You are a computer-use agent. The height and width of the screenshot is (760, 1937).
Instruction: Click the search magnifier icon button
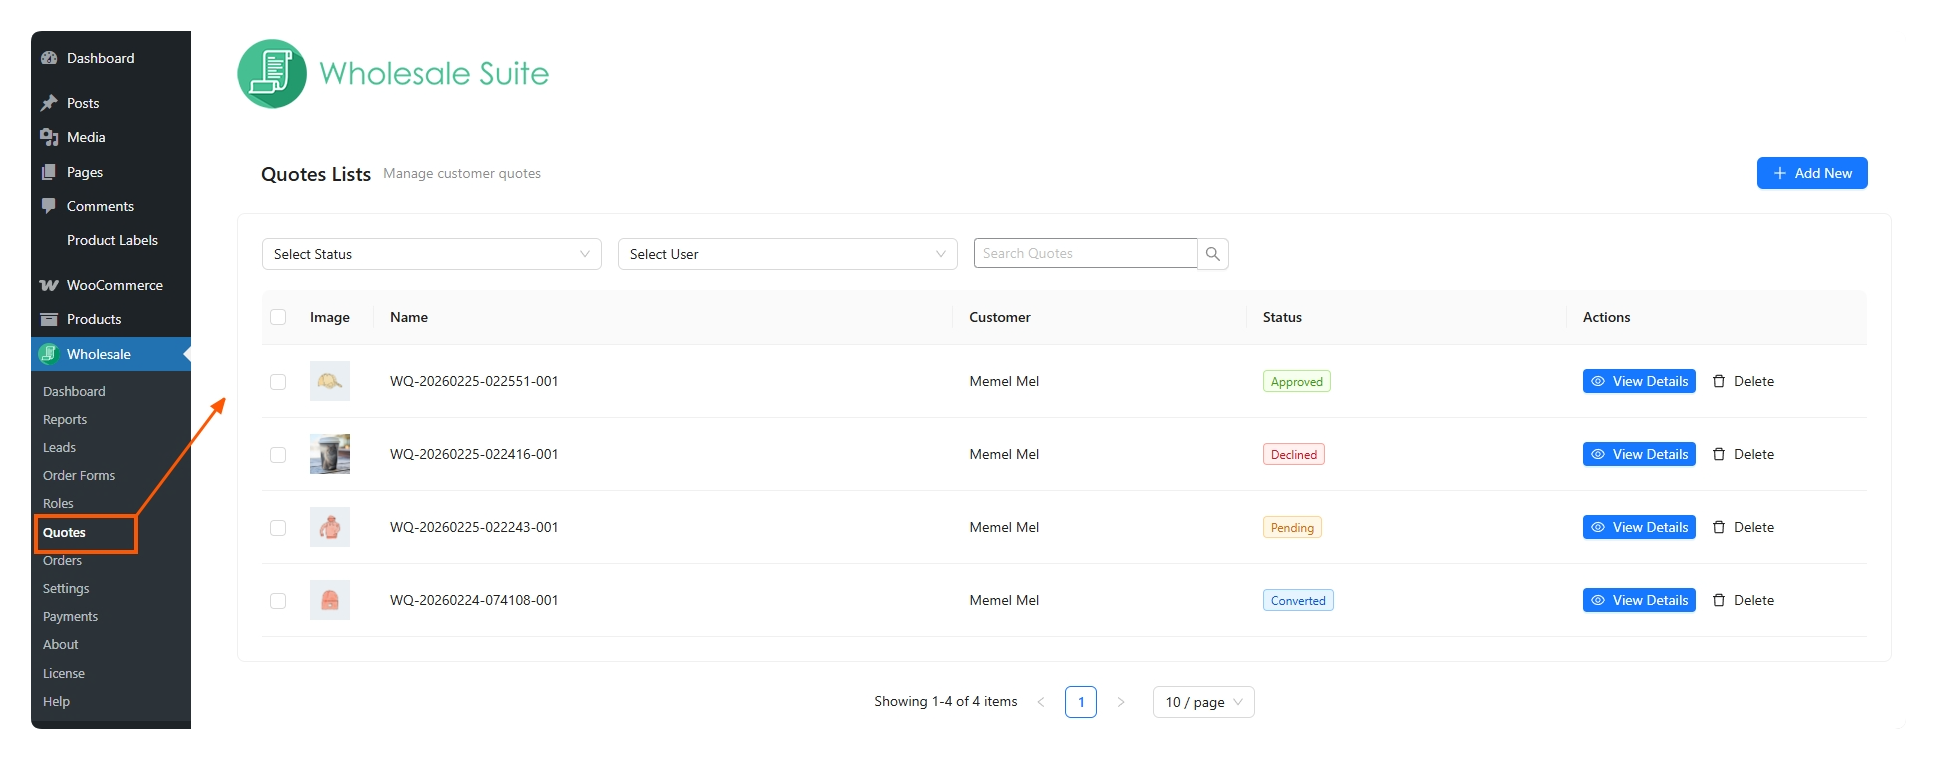pyautogui.click(x=1212, y=254)
